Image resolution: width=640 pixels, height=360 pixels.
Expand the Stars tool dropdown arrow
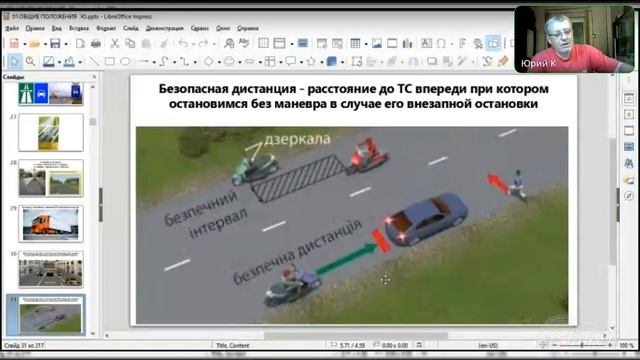(322, 62)
